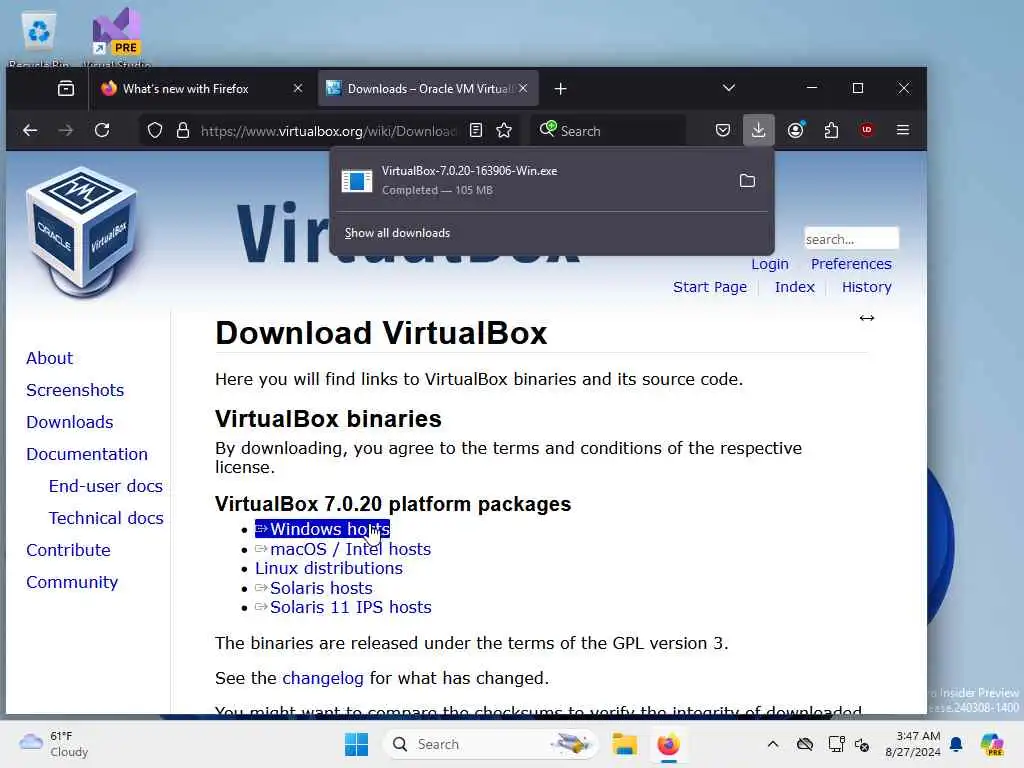Open Linux distributions link
Viewport: 1024px width, 768px height.
[328, 568]
